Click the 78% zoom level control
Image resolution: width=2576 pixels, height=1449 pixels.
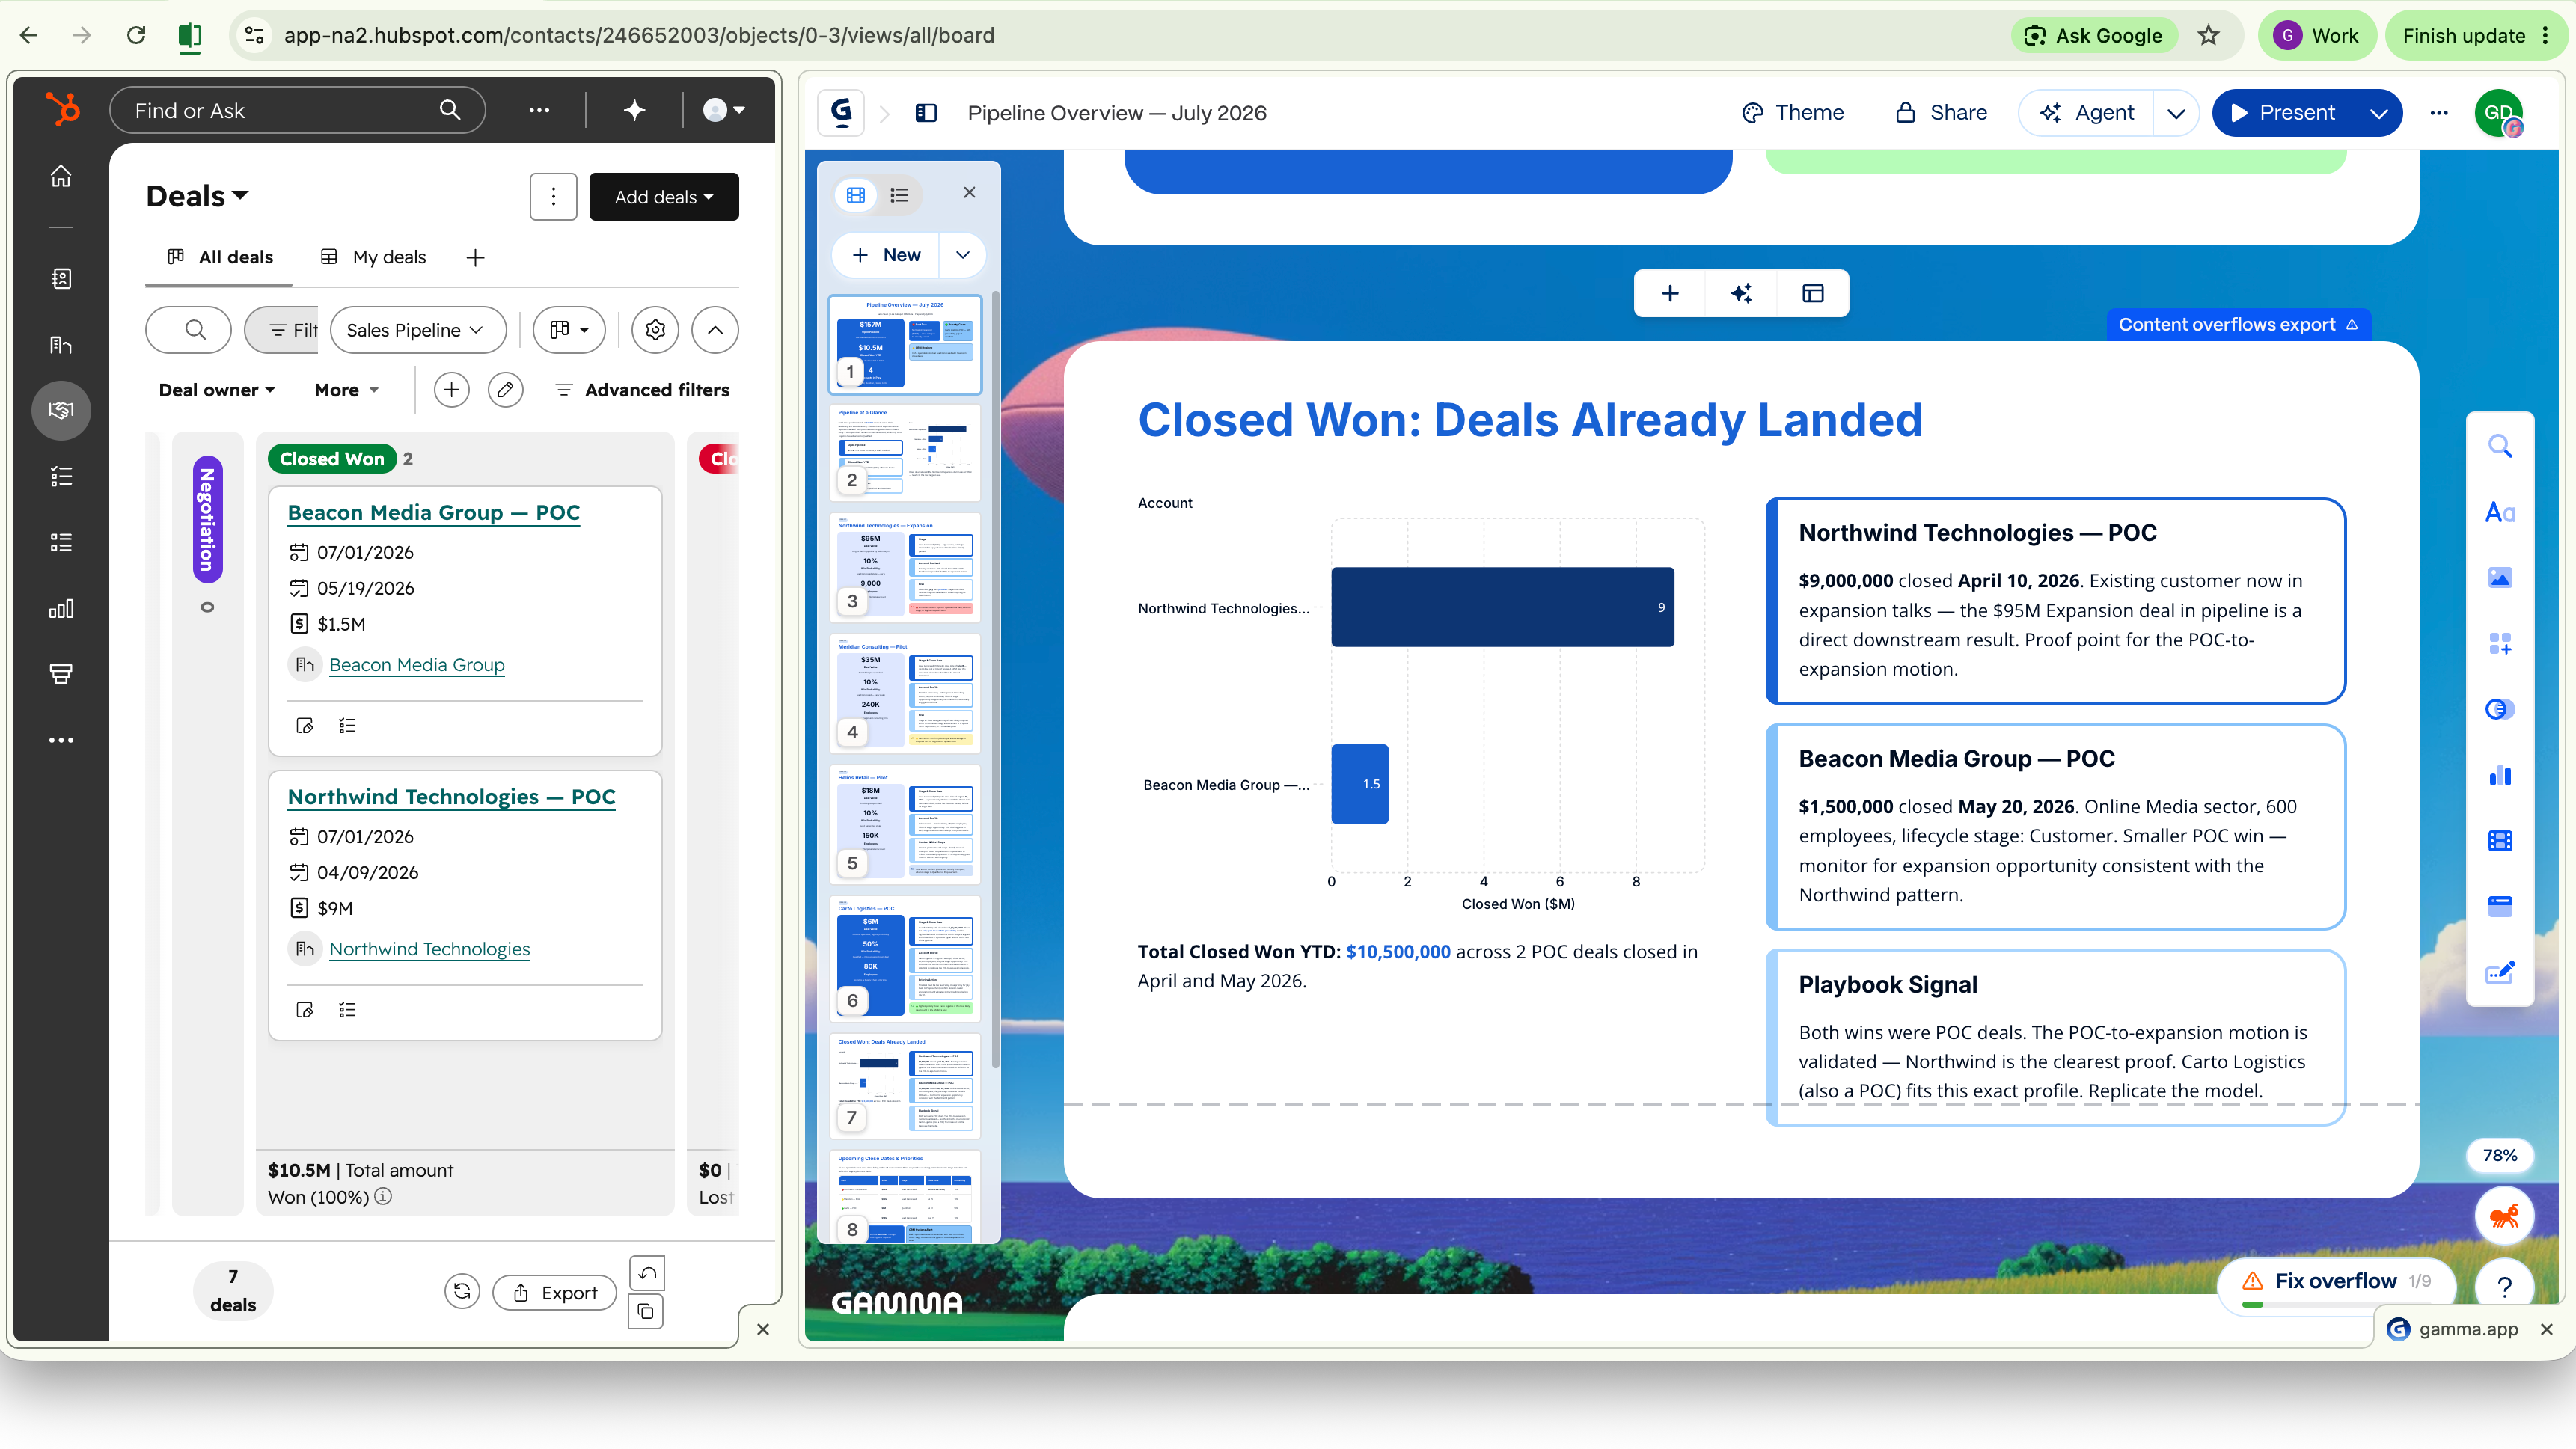click(x=2499, y=1155)
